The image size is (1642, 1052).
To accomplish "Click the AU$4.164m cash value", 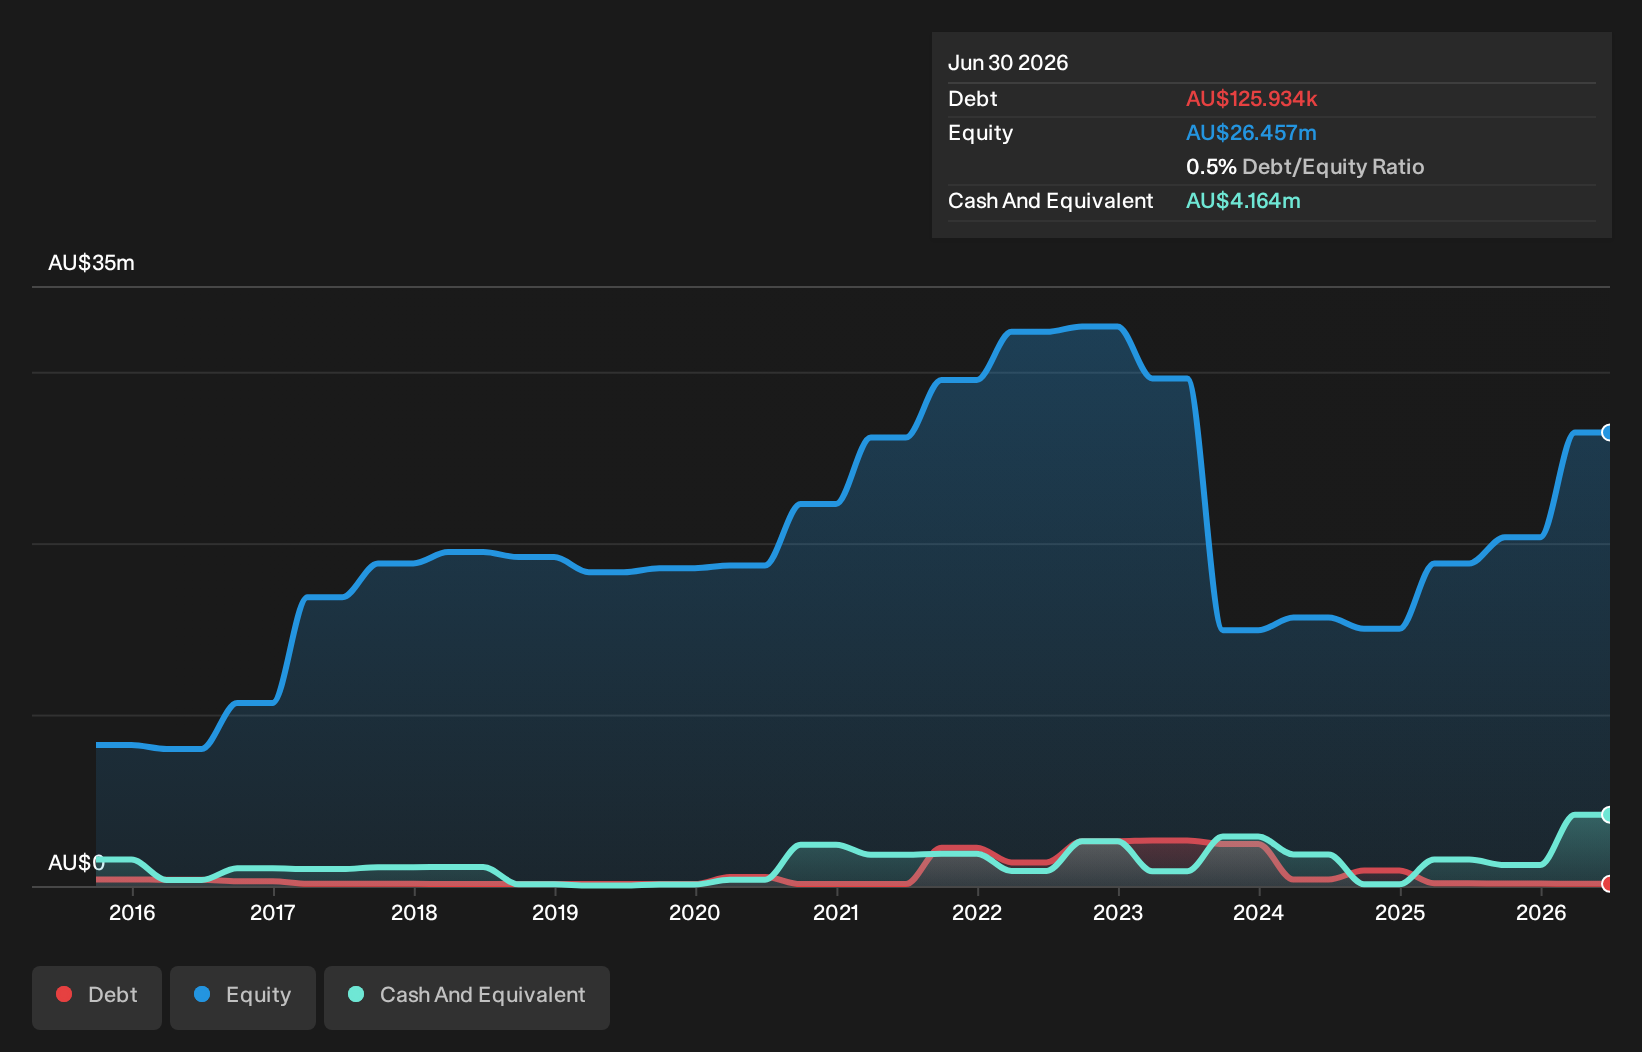I will 1243,201.
